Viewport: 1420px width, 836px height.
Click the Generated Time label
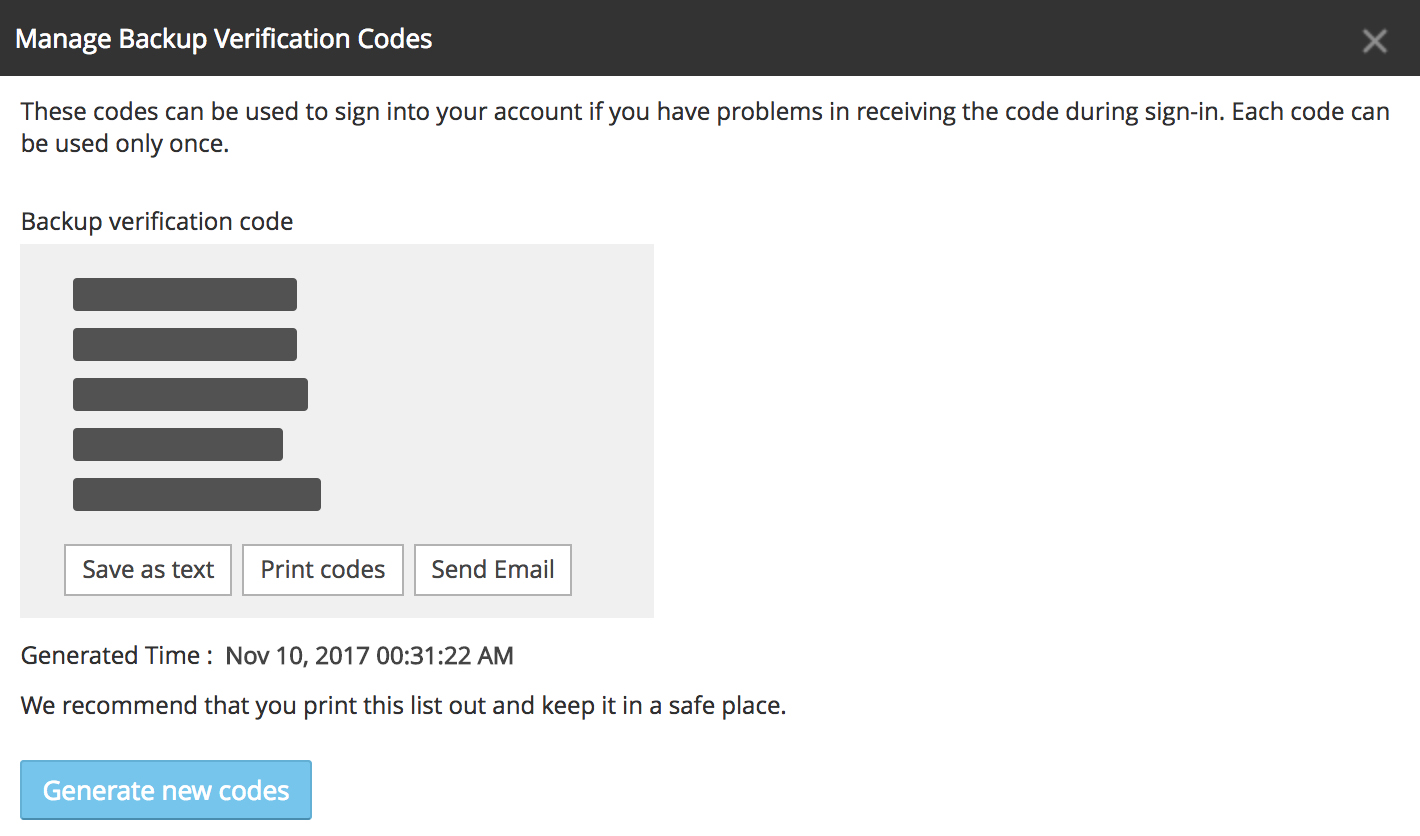pyautogui.click(x=116, y=656)
